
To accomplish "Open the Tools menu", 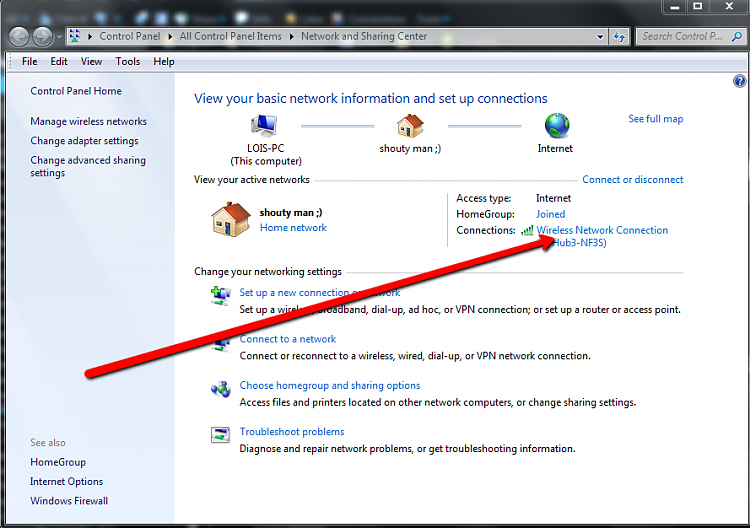I will [128, 62].
